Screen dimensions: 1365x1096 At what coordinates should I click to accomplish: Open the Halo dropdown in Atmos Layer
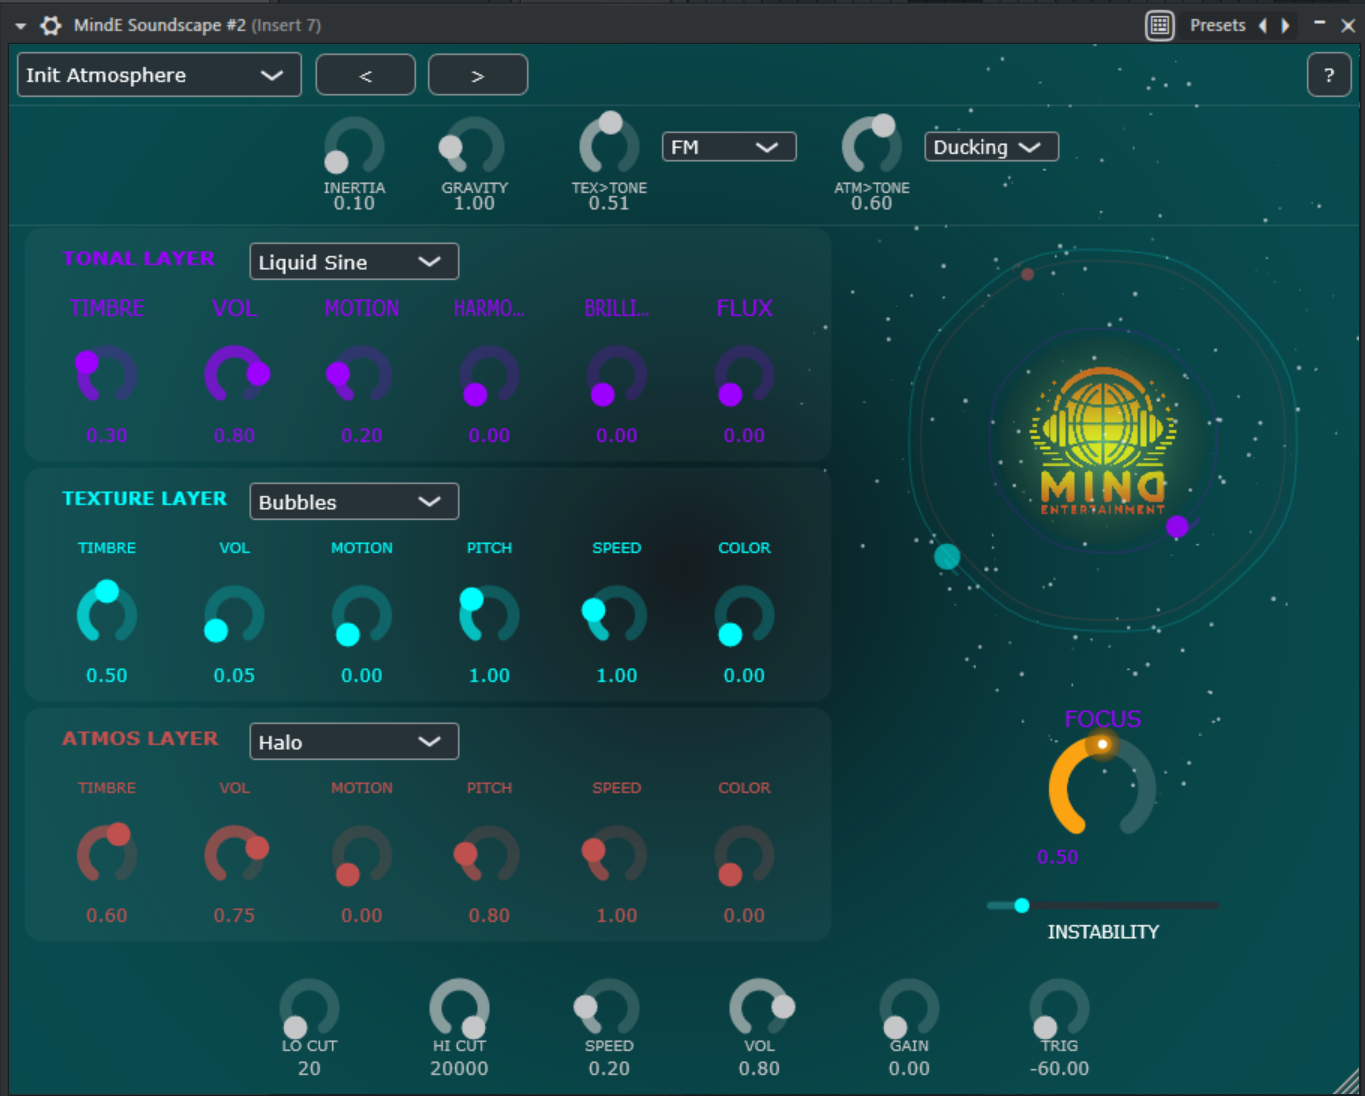pos(353,741)
